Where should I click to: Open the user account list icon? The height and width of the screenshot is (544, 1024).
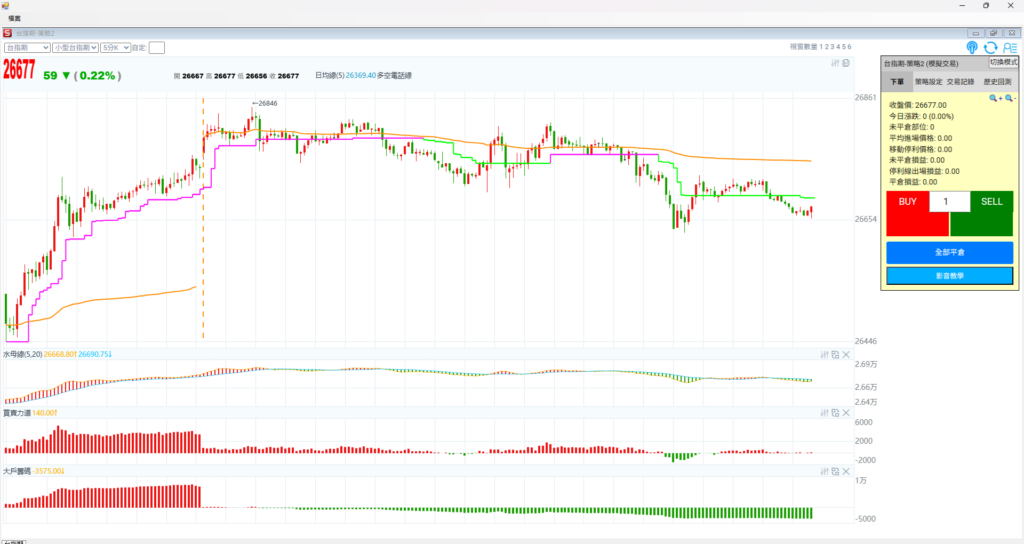pyautogui.click(x=1009, y=47)
